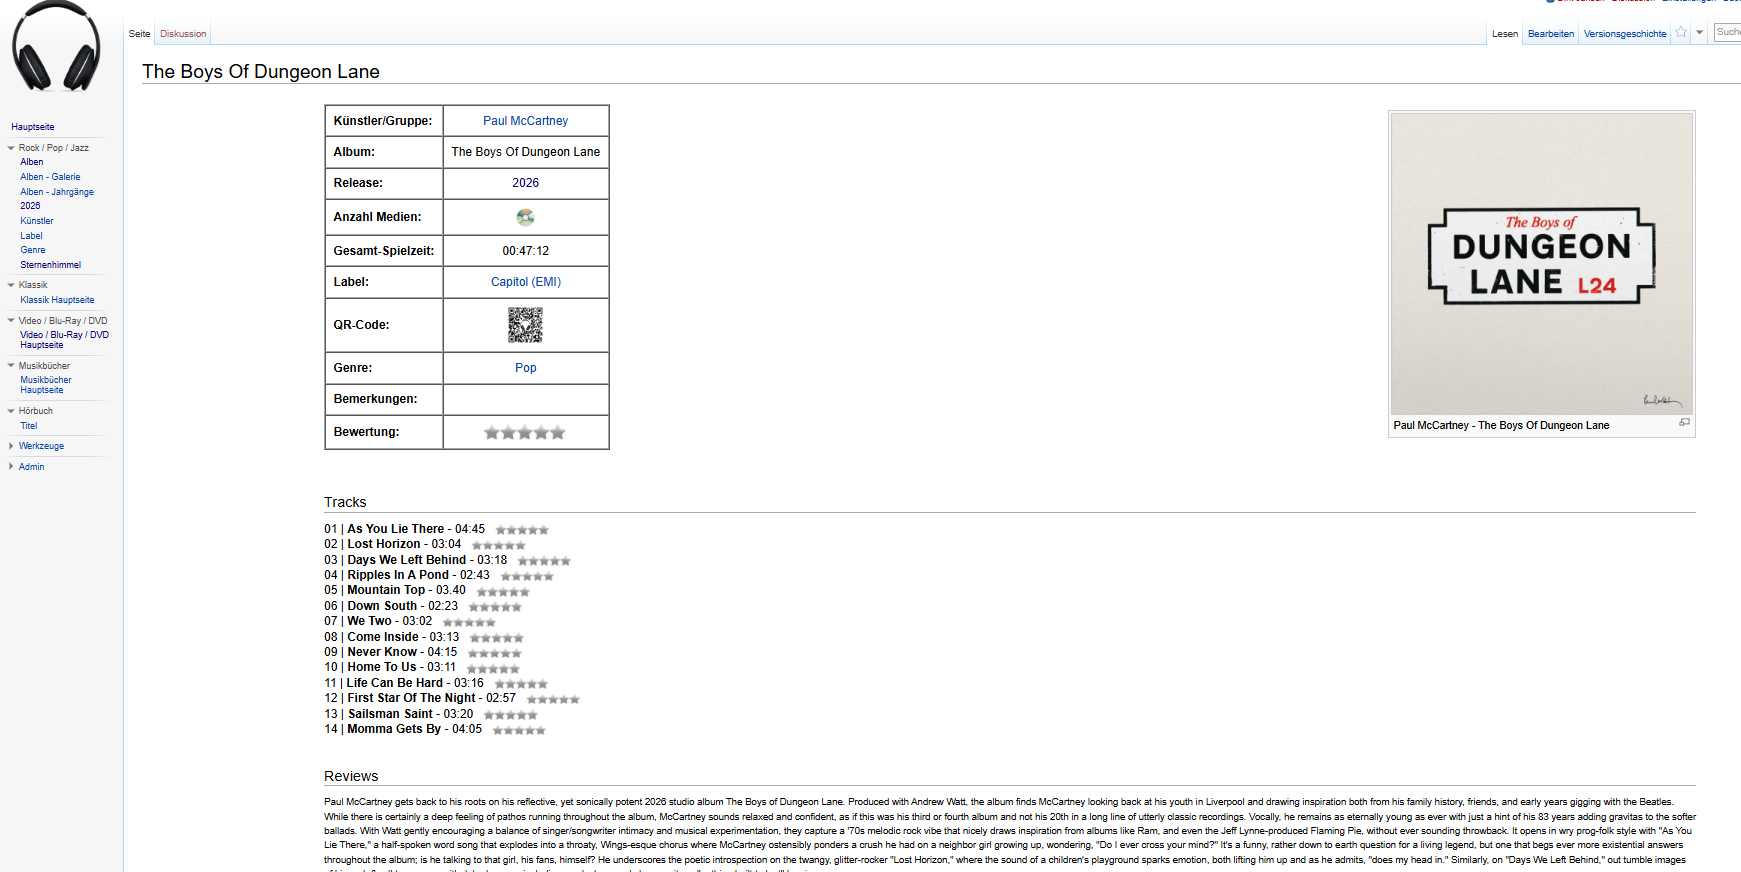Click the enlarge icon below album cover
1741x872 pixels.
(1684, 423)
